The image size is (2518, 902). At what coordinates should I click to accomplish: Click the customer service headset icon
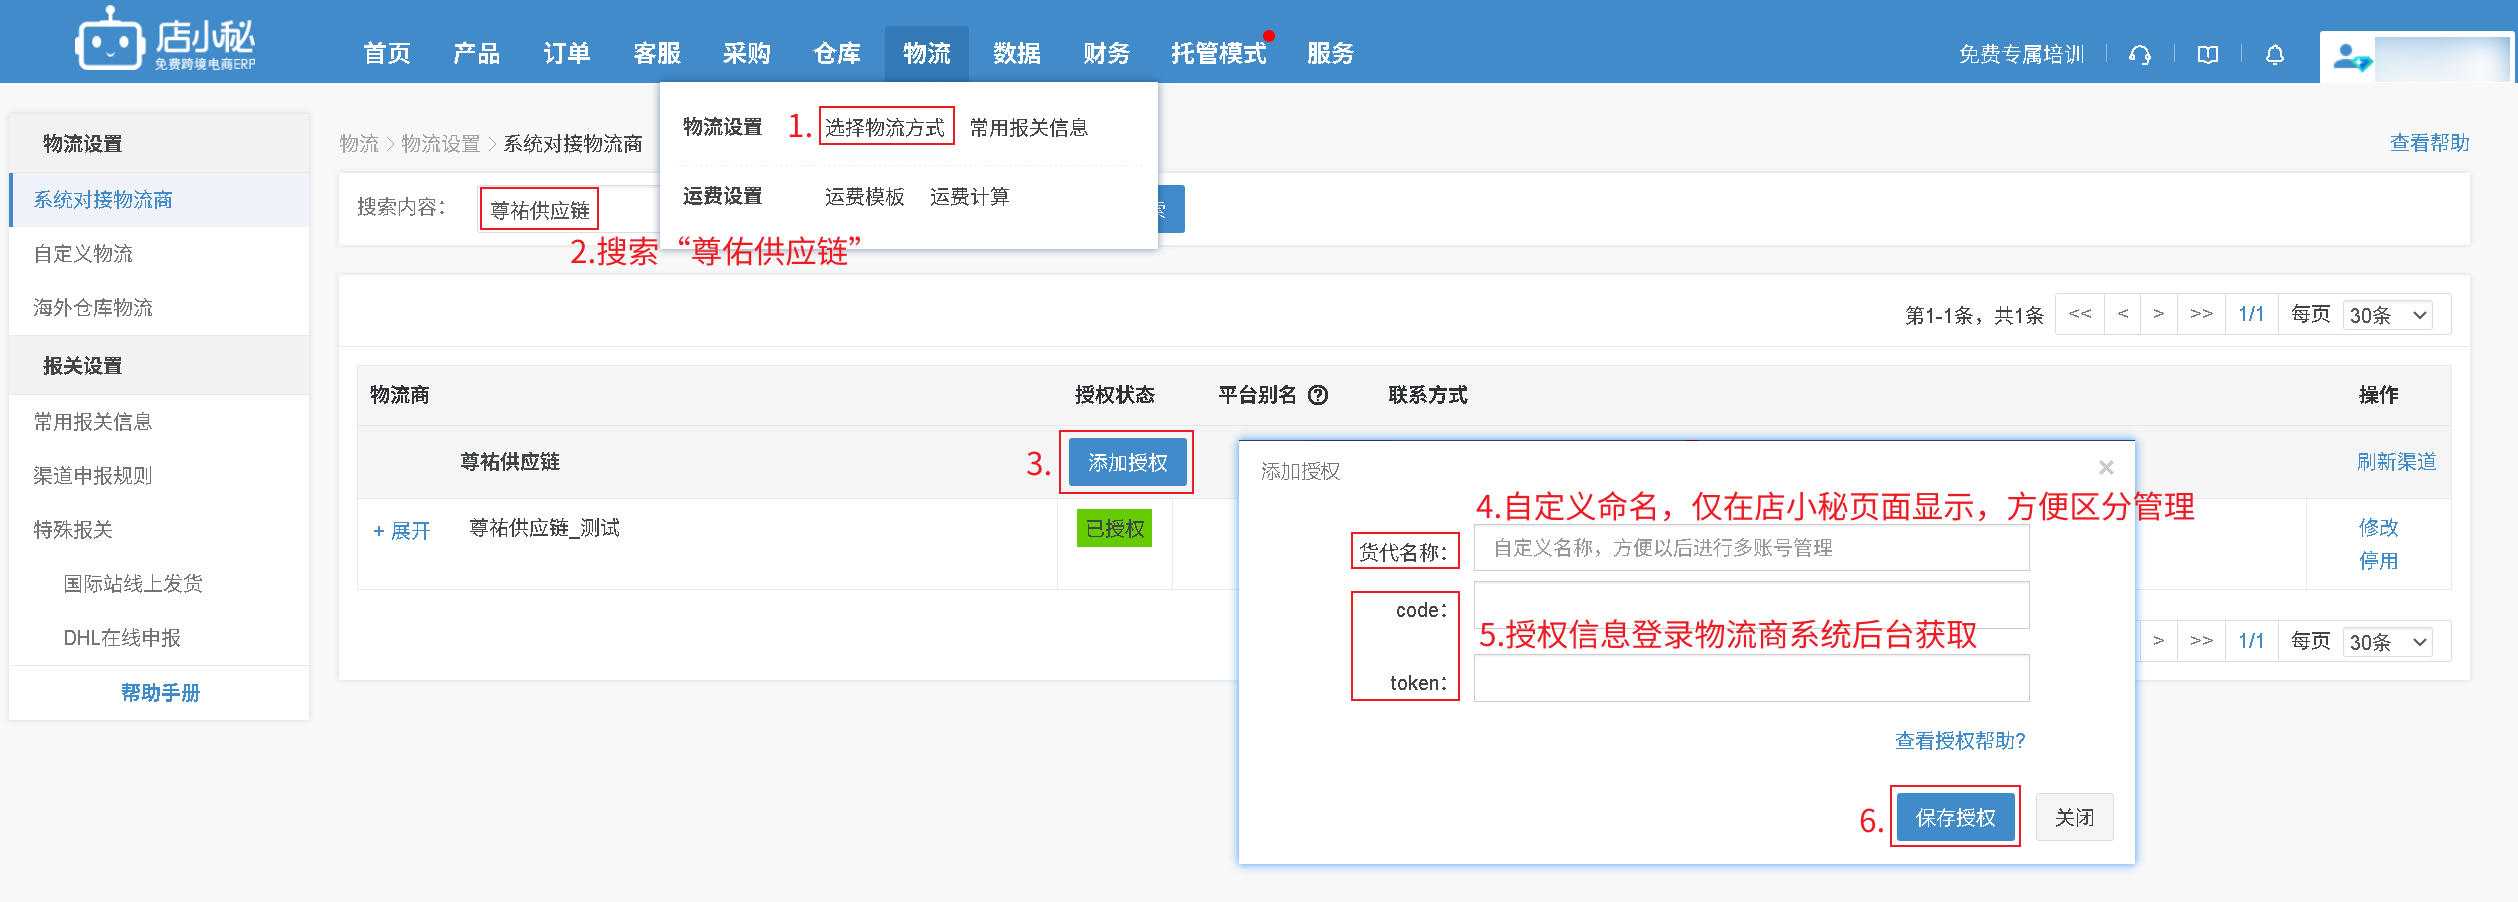point(2140,55)
